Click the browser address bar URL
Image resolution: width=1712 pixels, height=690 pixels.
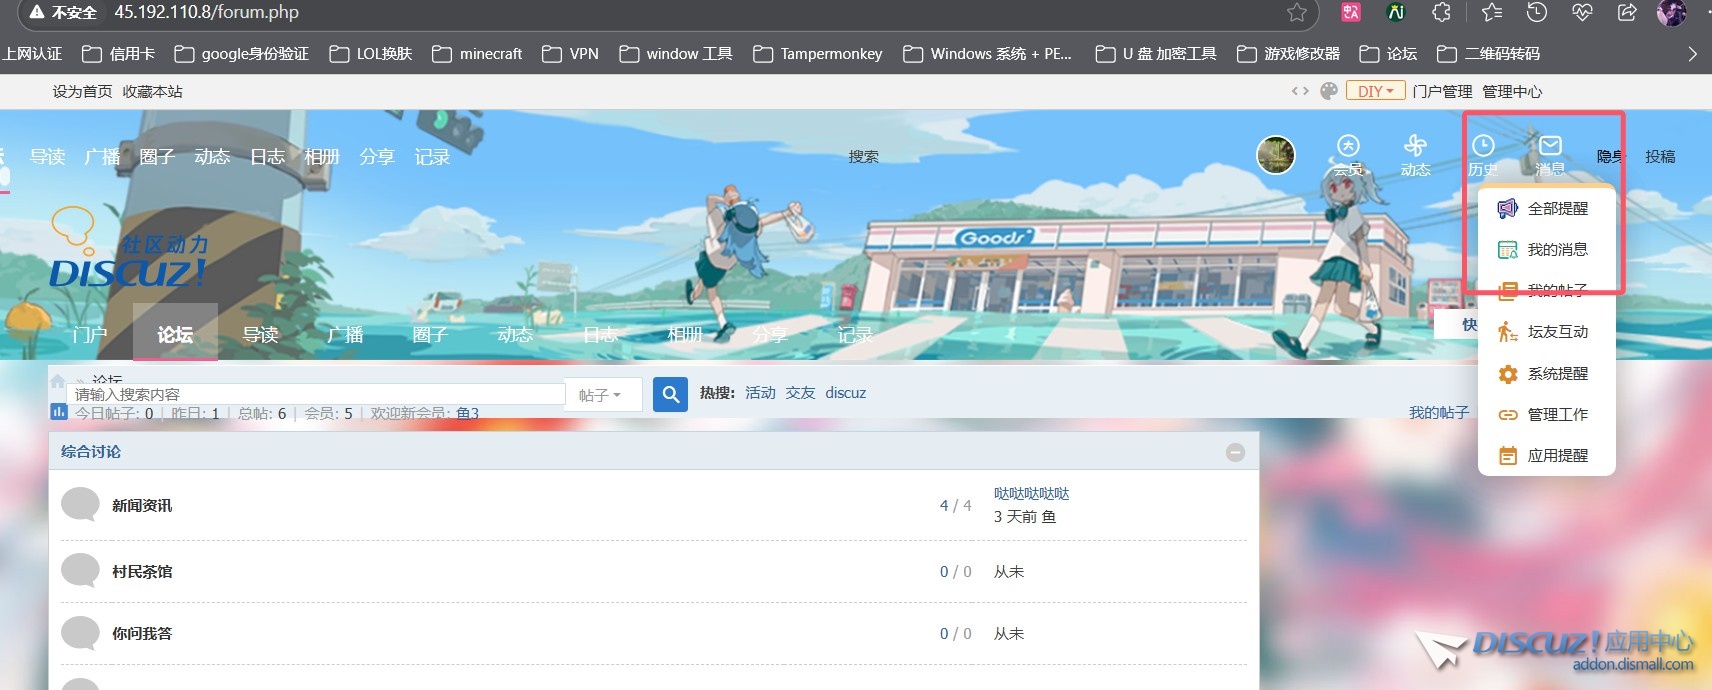pos(207,12)
